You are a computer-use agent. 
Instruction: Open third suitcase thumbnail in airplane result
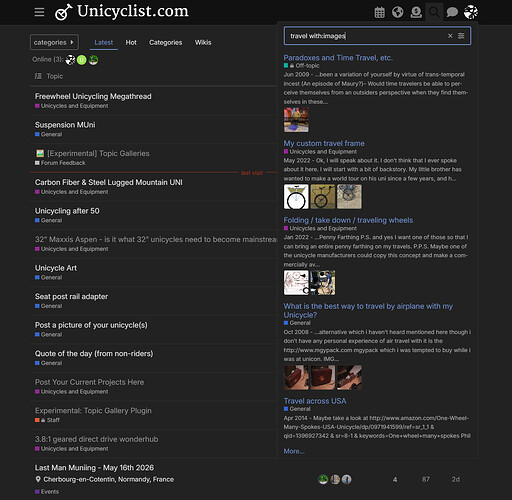pyautogui.click(x=349, y=377)
